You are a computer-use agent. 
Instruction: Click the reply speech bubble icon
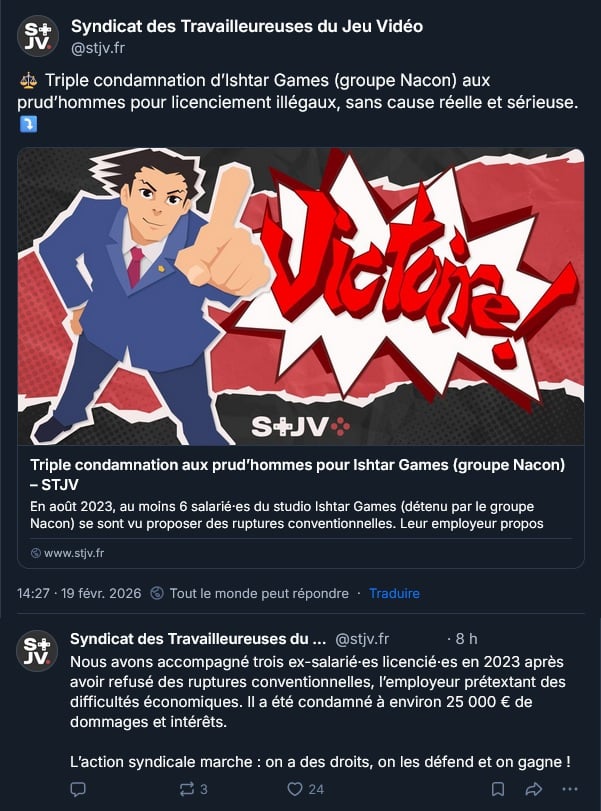[78, 789]
